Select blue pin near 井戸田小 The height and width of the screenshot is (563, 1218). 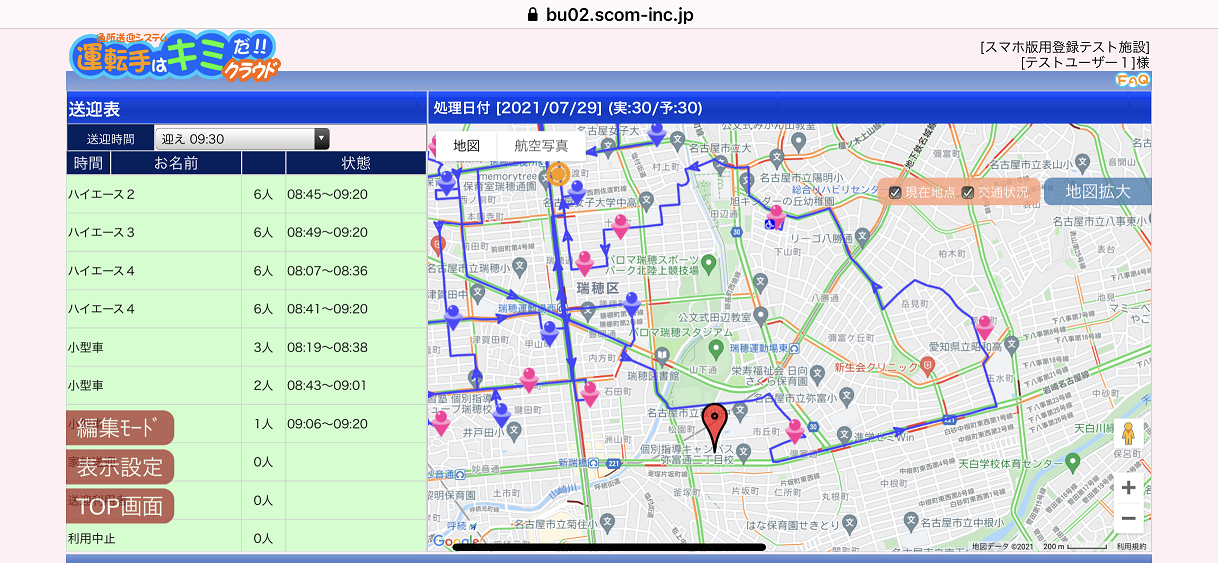(x=502, y=414)
